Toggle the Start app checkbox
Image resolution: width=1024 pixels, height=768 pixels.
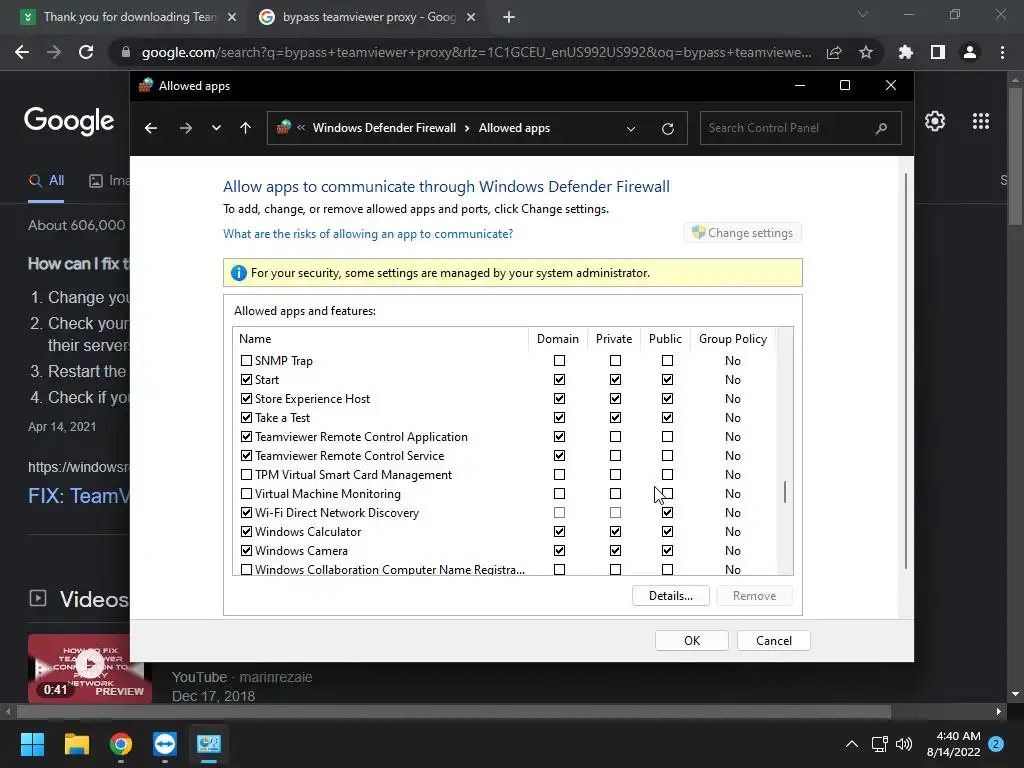click(x=246, y=379)
